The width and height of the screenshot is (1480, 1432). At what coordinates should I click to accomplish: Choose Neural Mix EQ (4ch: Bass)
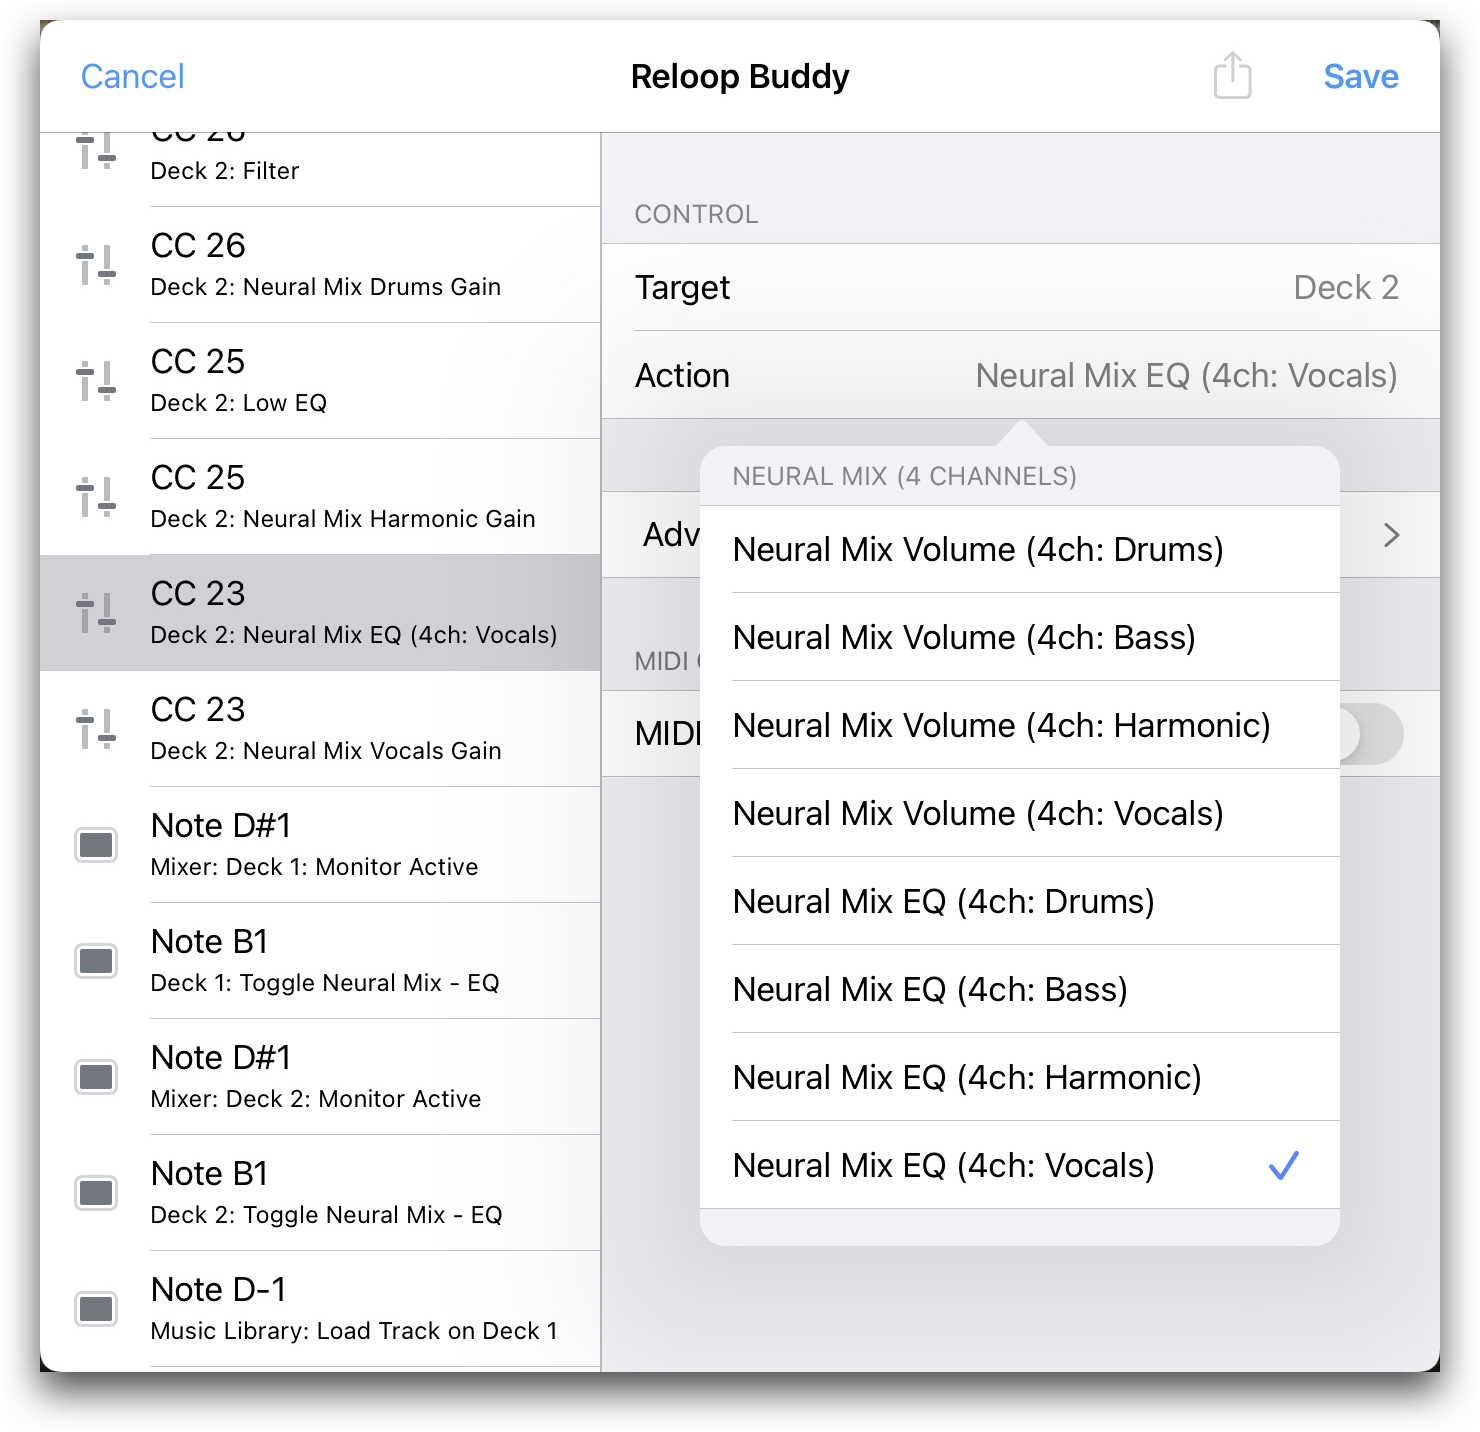pos(1020,990)
